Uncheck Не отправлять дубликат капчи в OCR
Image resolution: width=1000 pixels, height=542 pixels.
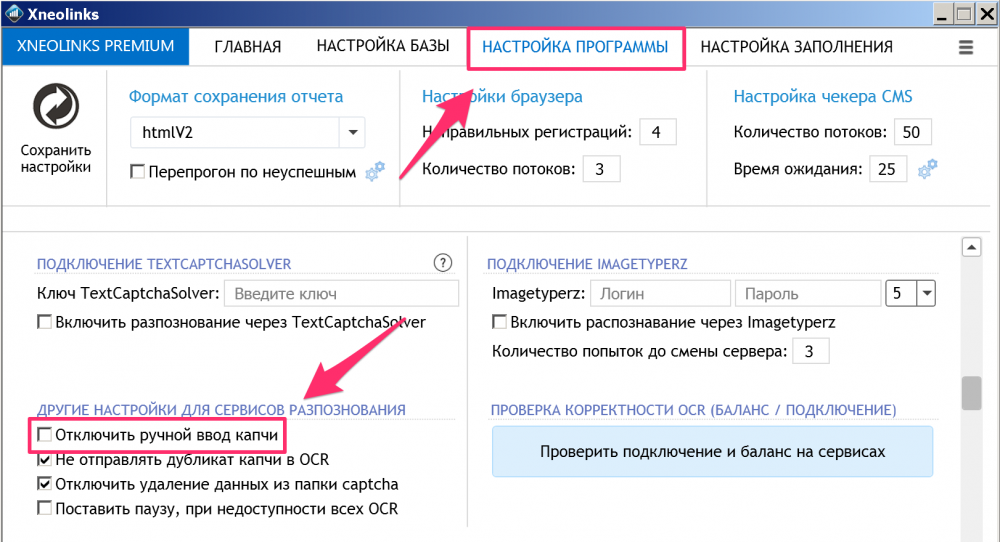pos(44,459)
